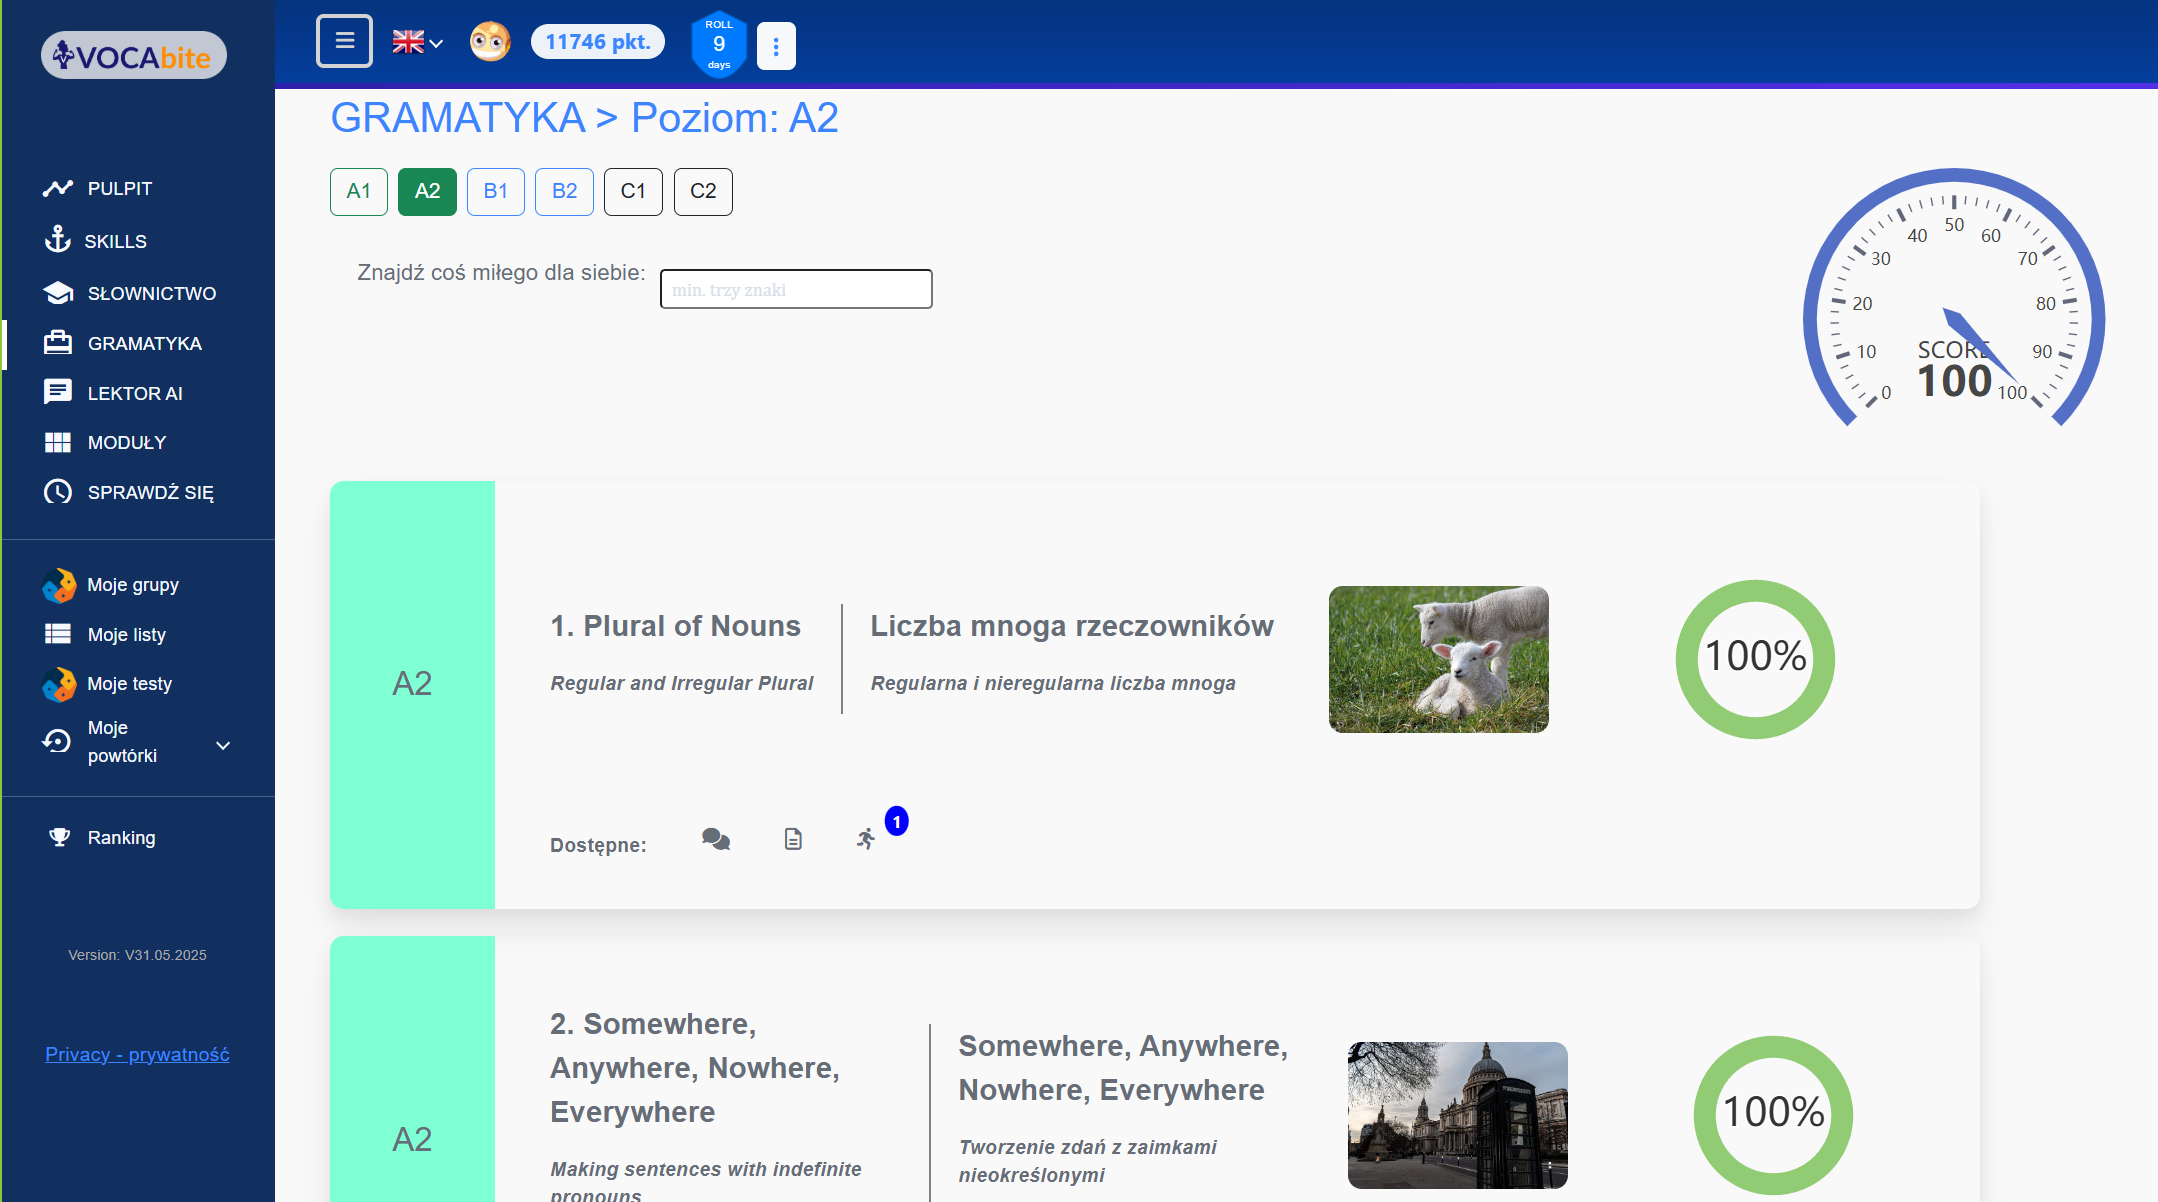Click the Version: V31.05.2025 text
Image resolution: width=2158 pixels, height=1202 pixels.
pyautogui.click(x=137, y=955)
